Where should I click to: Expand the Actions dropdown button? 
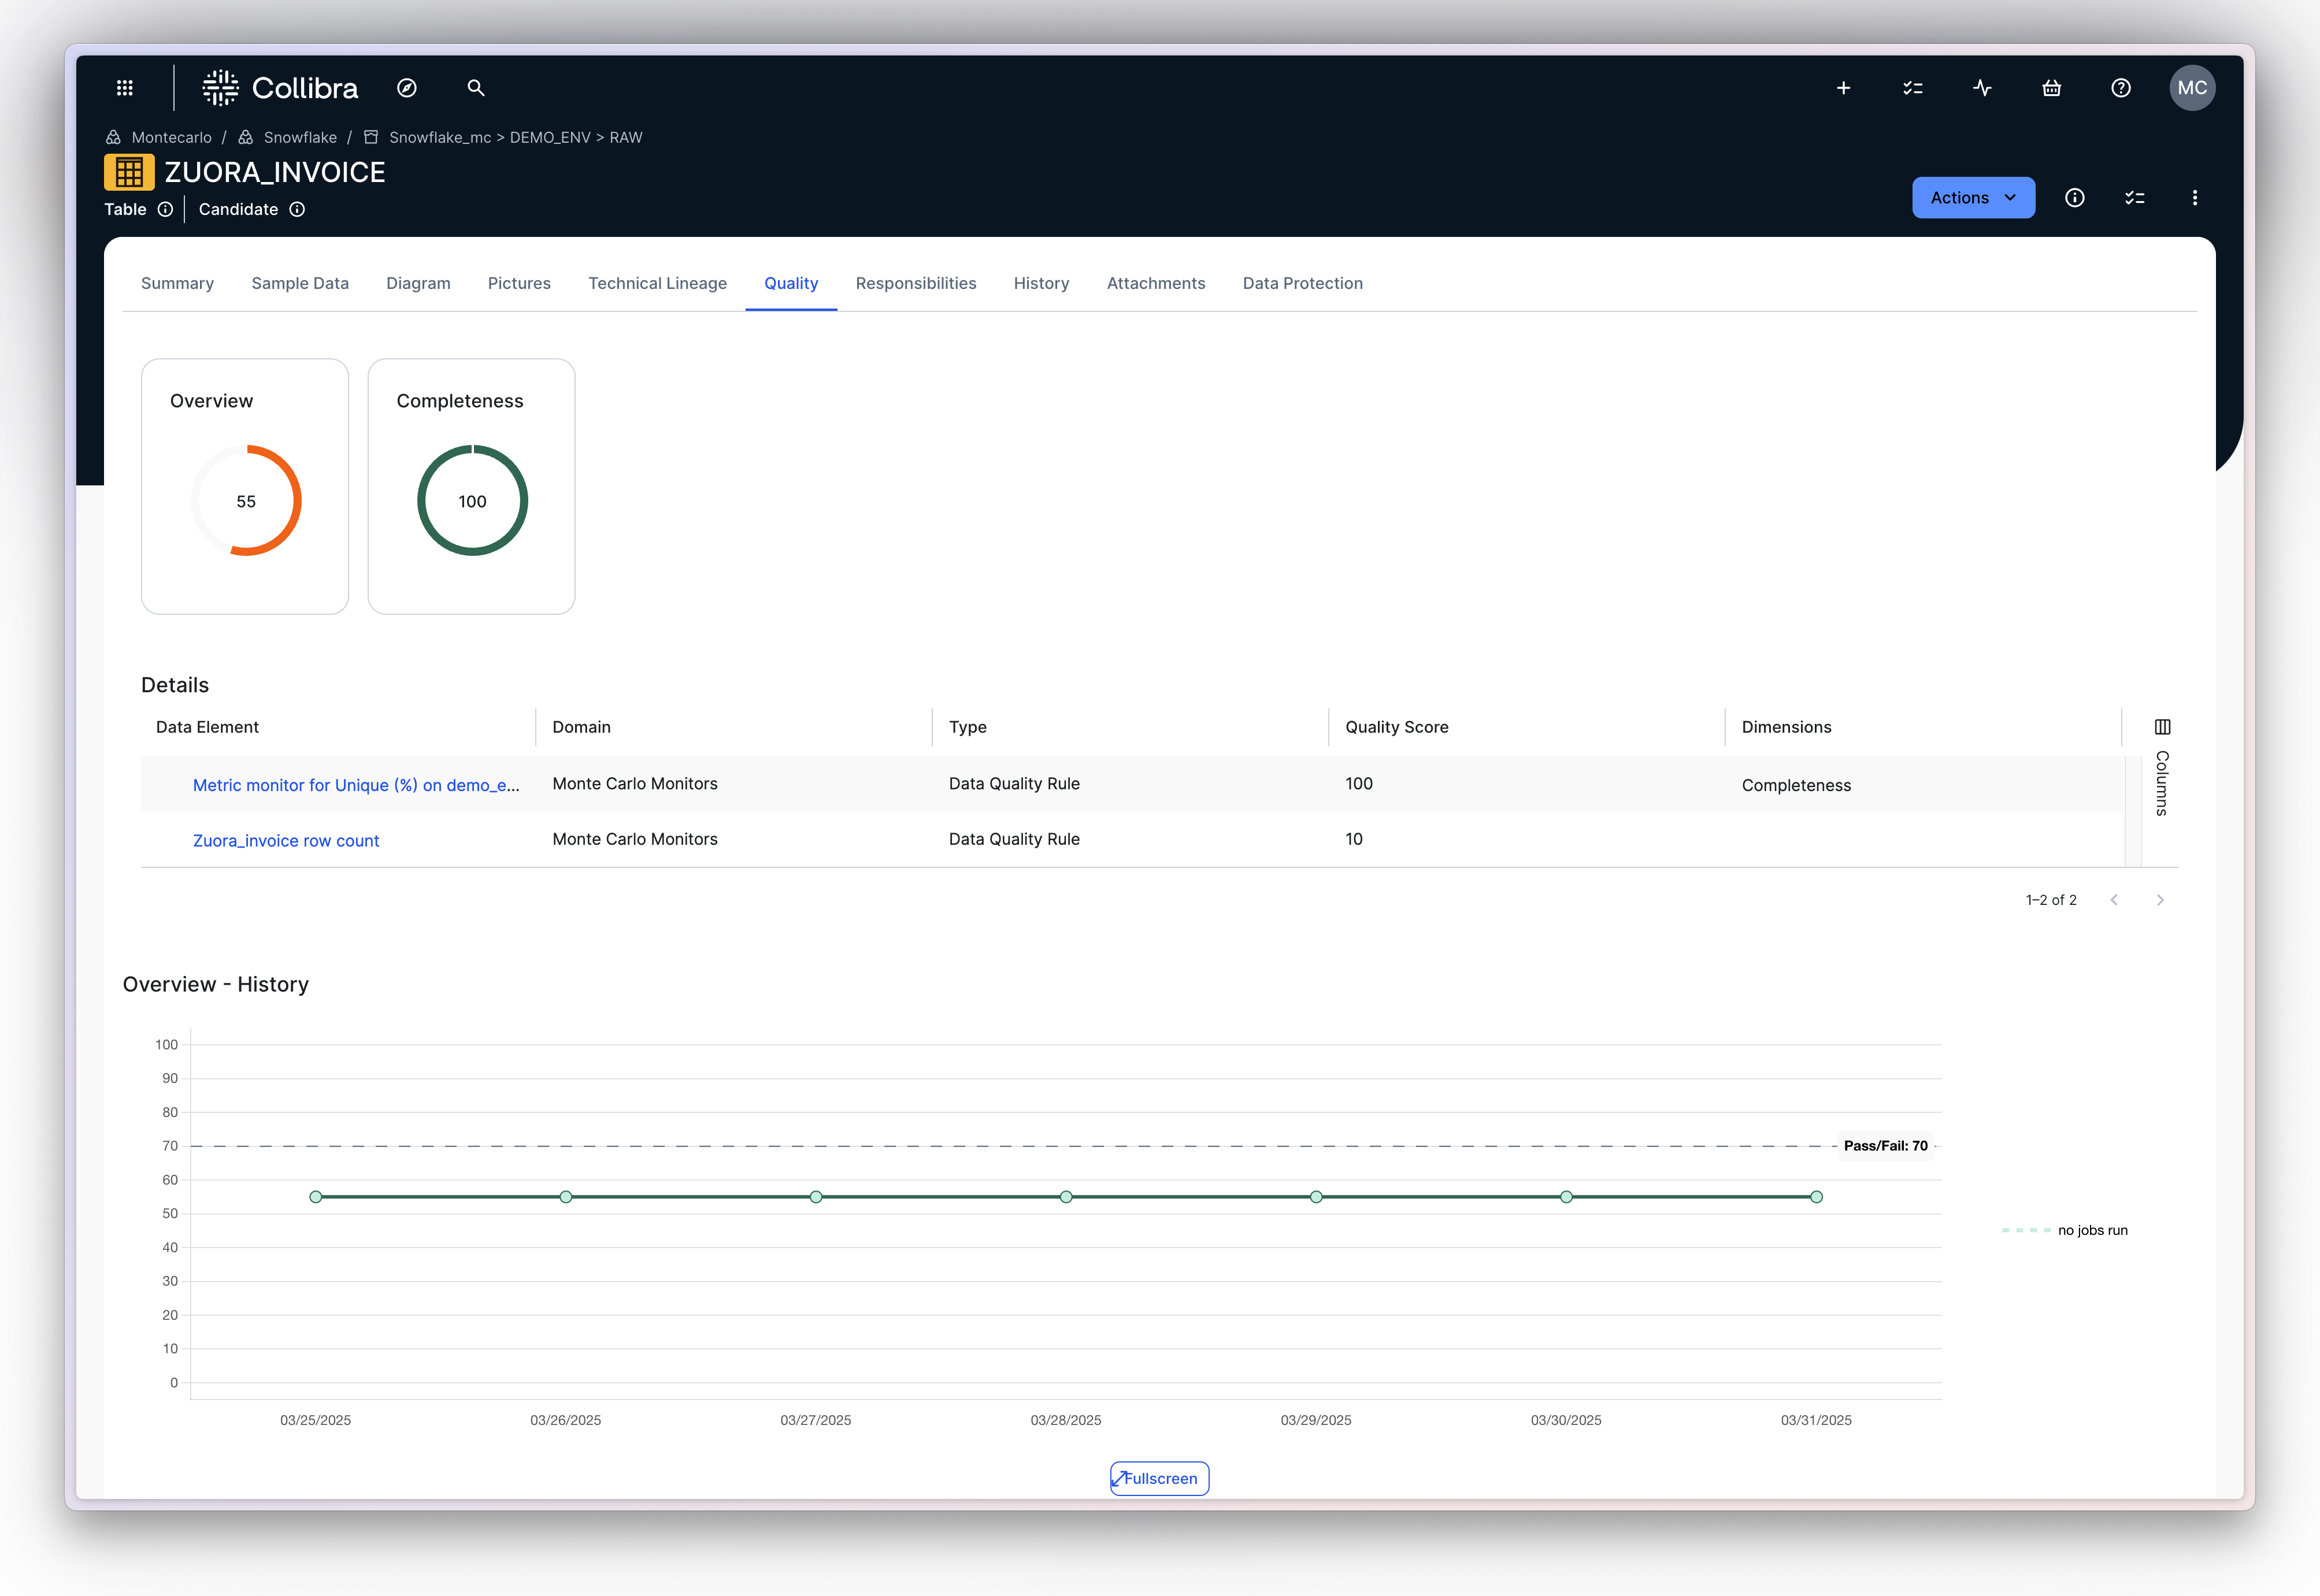[1972, 198]
